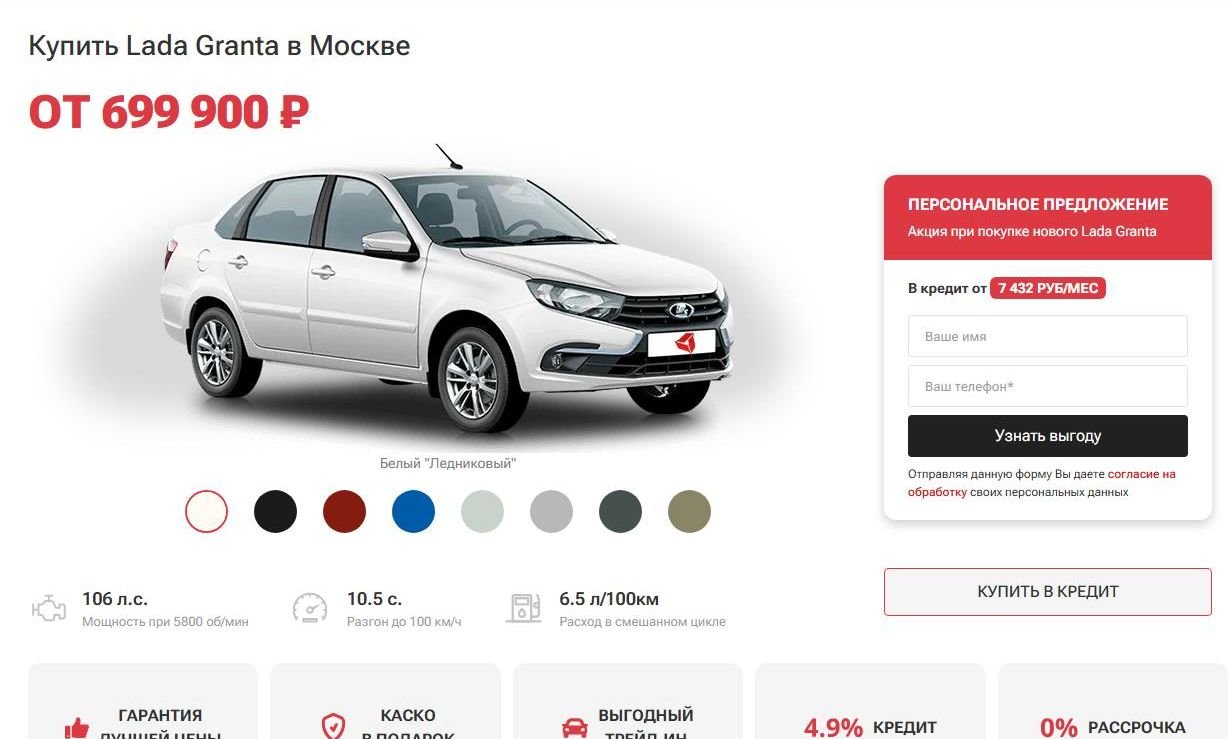Choose the black car color swatch
The height and width of the screenshot is (739, 1231).
276,512
